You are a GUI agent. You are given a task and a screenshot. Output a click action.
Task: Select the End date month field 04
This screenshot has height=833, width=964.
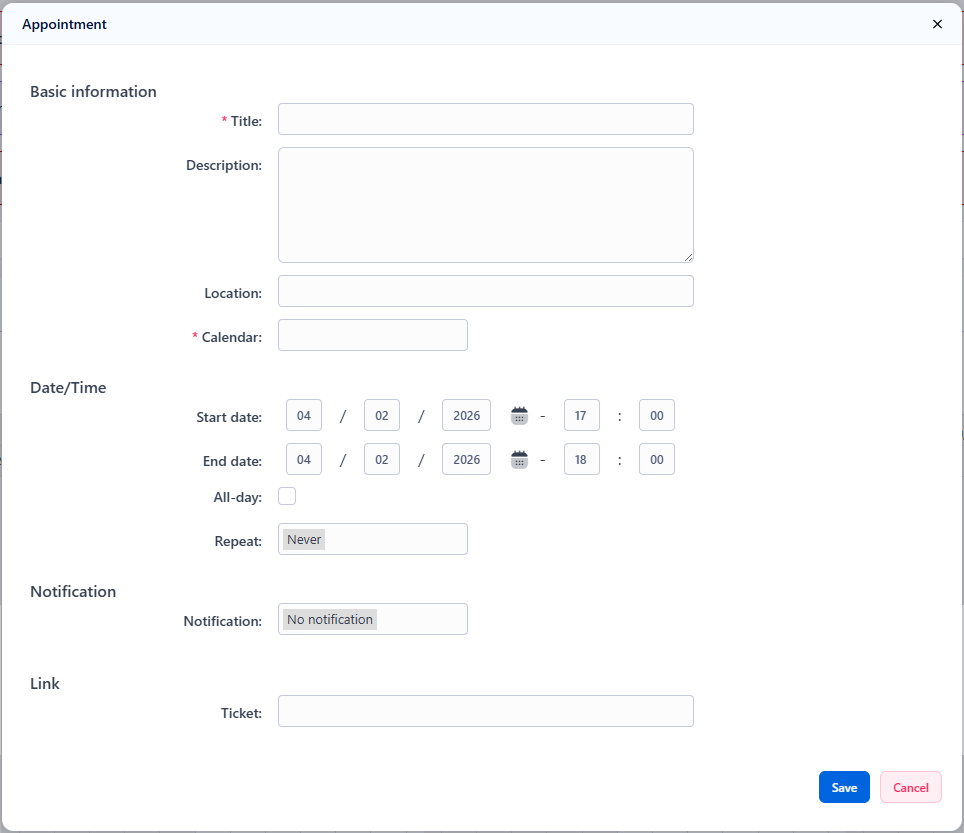[304, 459]
